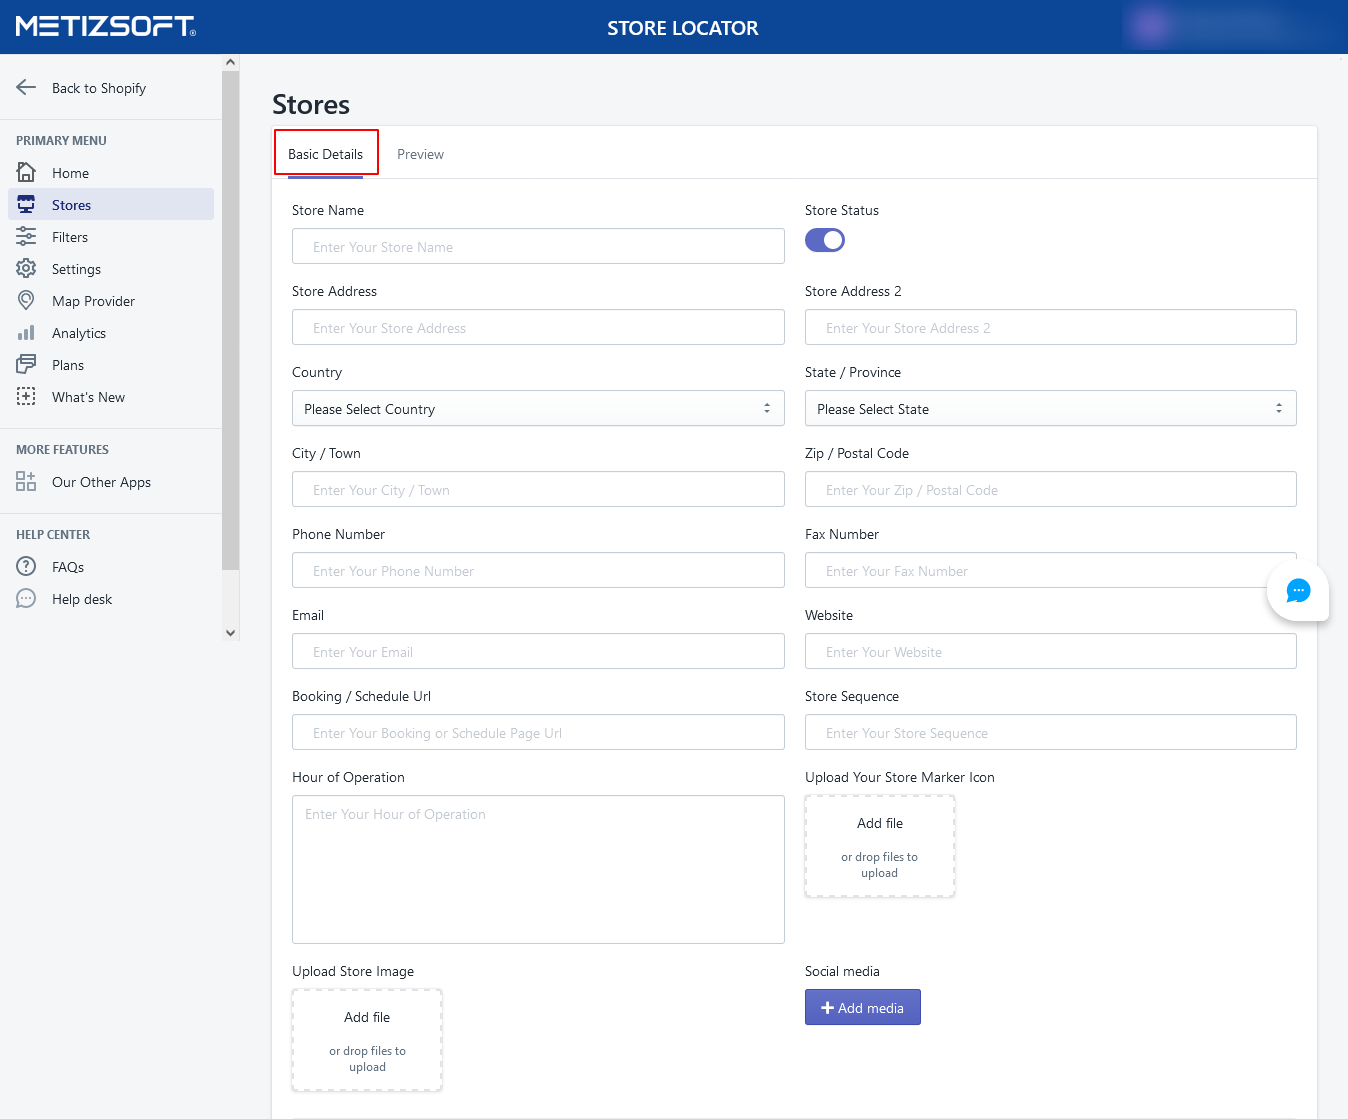Click the Settings gear icon
The height and width of the screenshot is (1119, 1348).
26,269
